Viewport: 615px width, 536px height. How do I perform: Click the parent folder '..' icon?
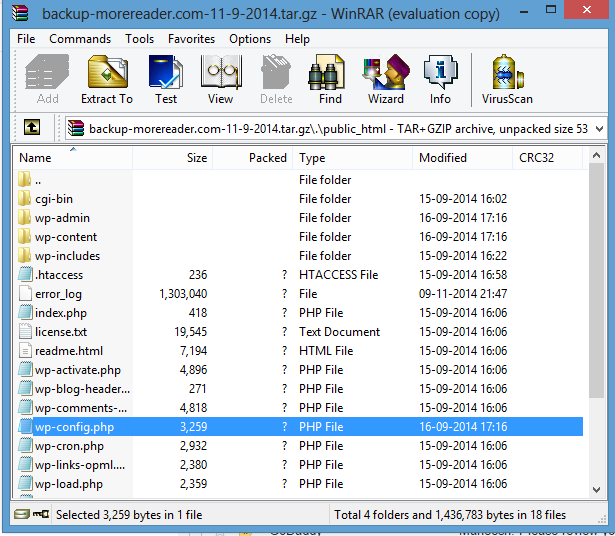(24, 179)
